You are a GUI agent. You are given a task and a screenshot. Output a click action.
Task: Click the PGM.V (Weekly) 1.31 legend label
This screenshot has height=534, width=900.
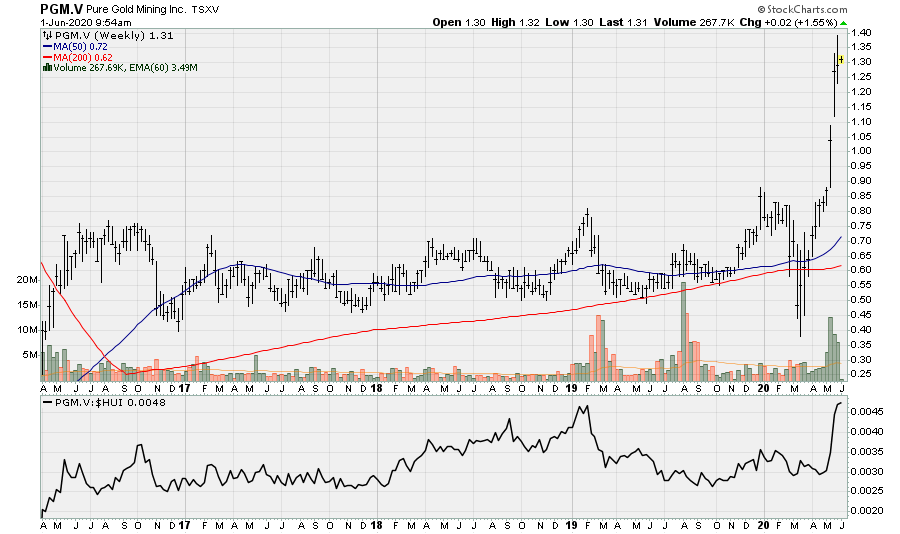[x=114, y=36]
